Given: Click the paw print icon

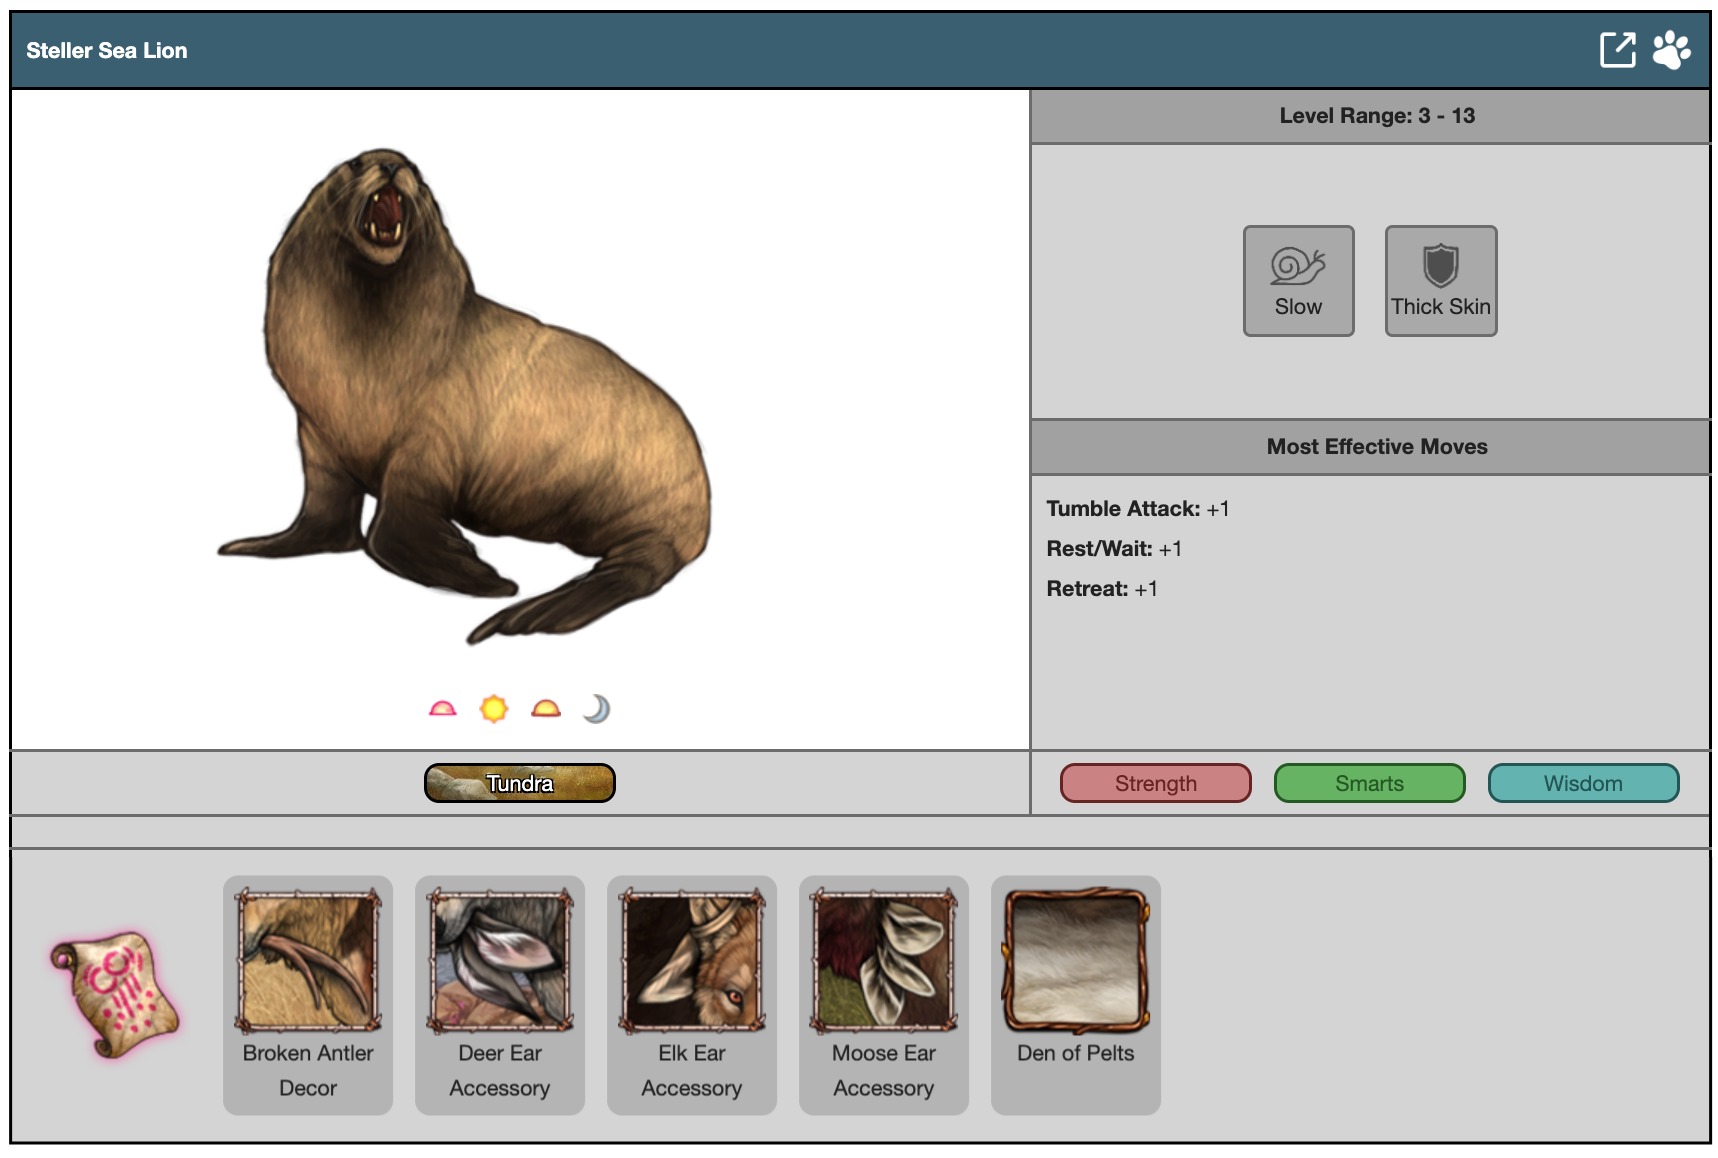Looking at the screenshot, I should tap(1671, 50).
